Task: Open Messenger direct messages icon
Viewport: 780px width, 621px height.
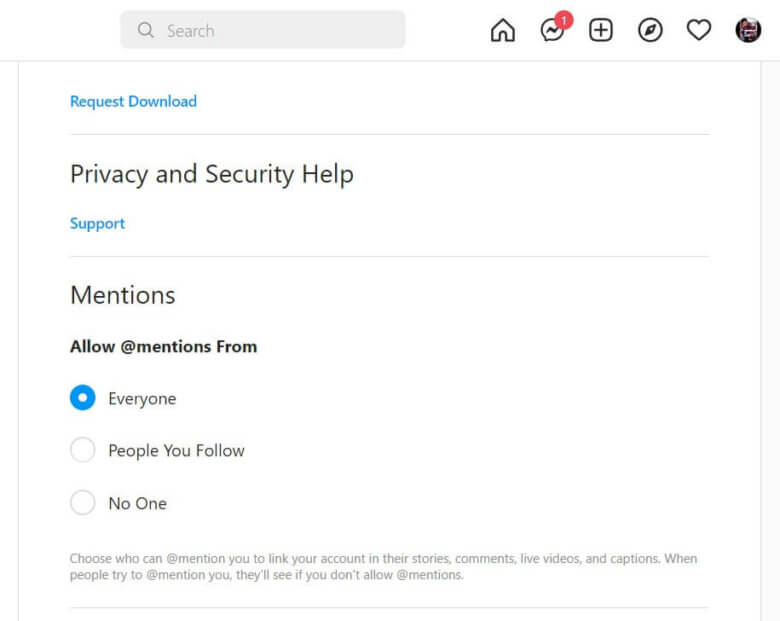Action: click(551, 32)
